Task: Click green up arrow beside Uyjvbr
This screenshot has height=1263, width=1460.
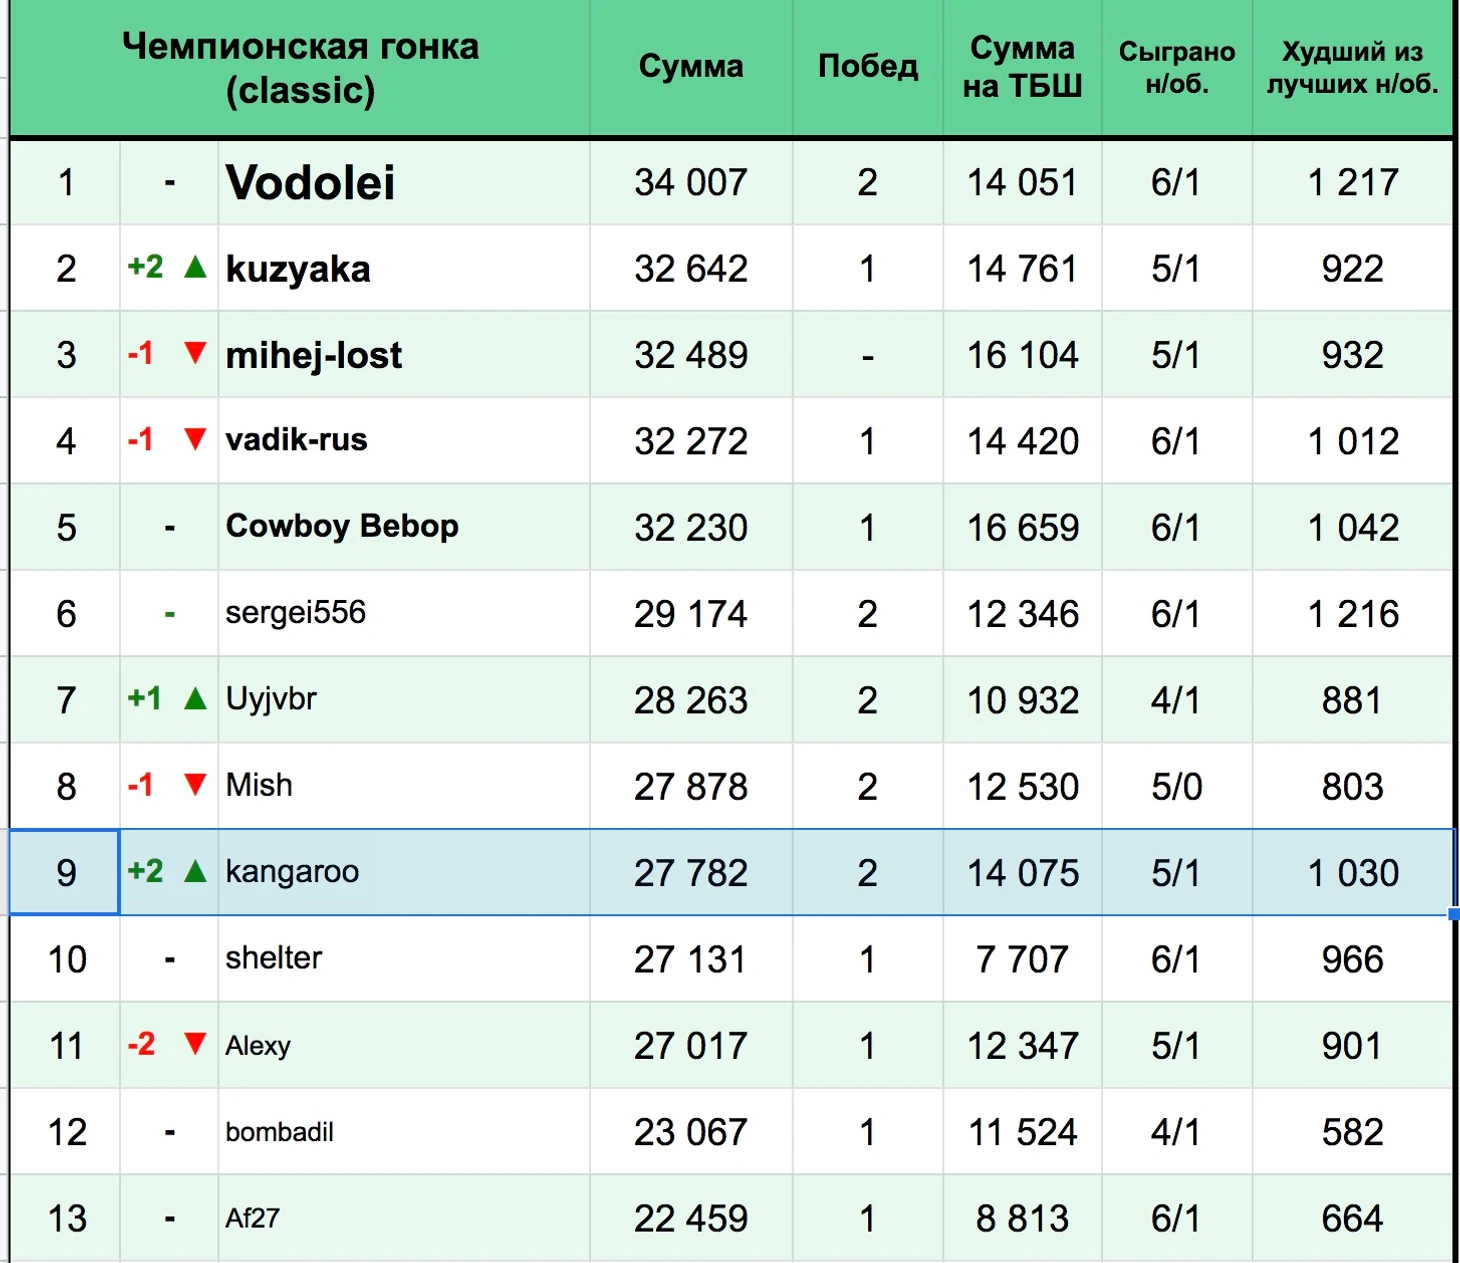Action: (x=196, y=698)
